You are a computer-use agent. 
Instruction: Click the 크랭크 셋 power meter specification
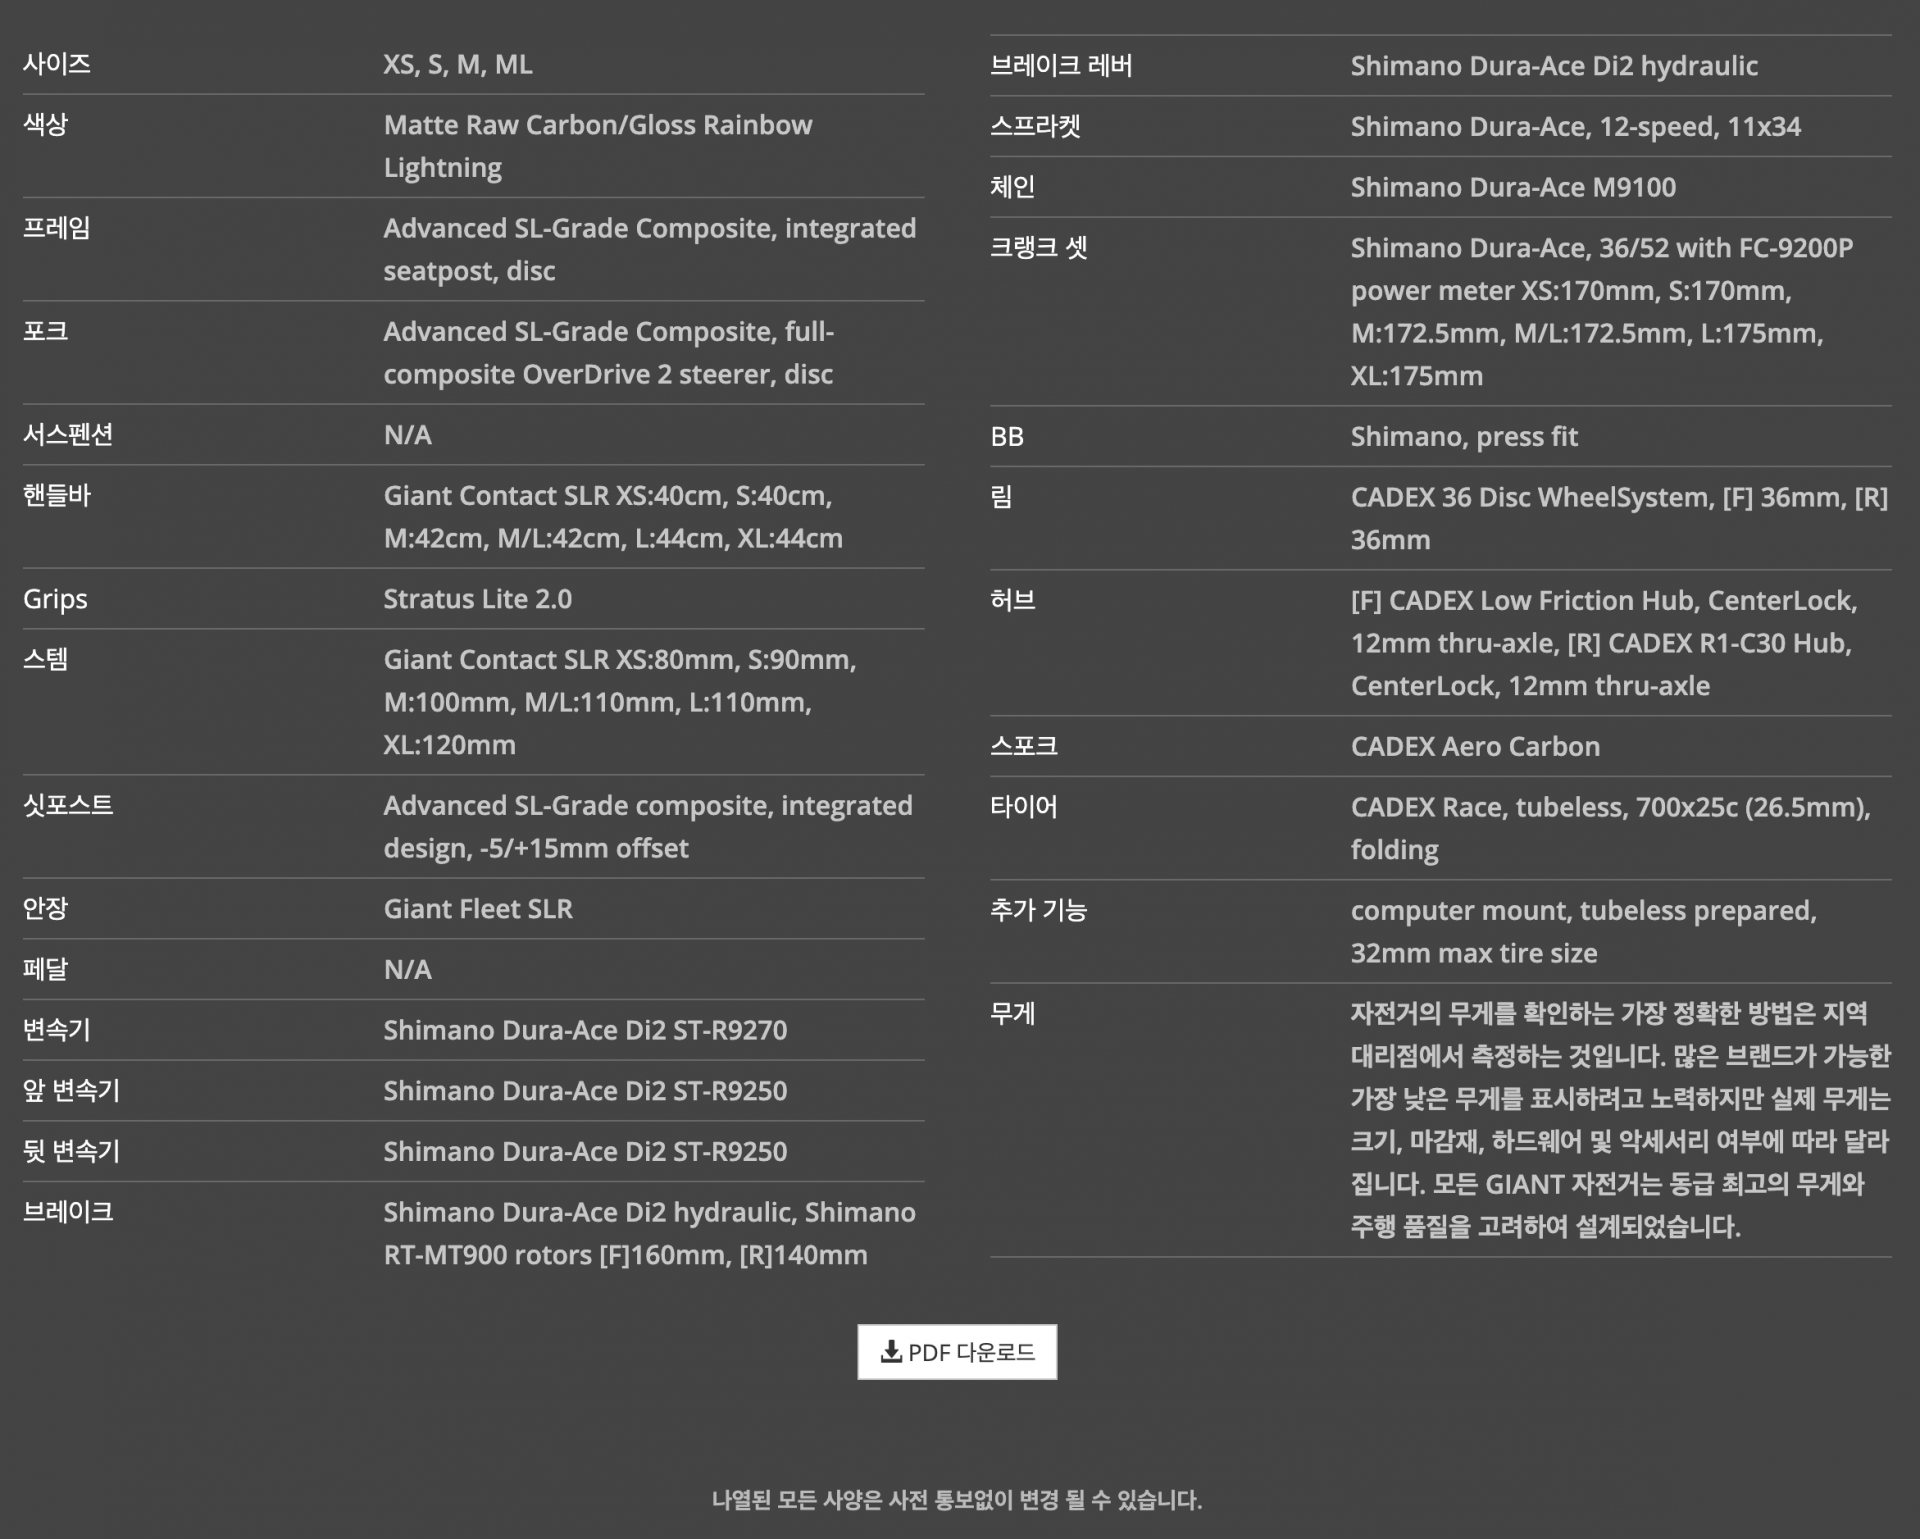pos(1601,311)
